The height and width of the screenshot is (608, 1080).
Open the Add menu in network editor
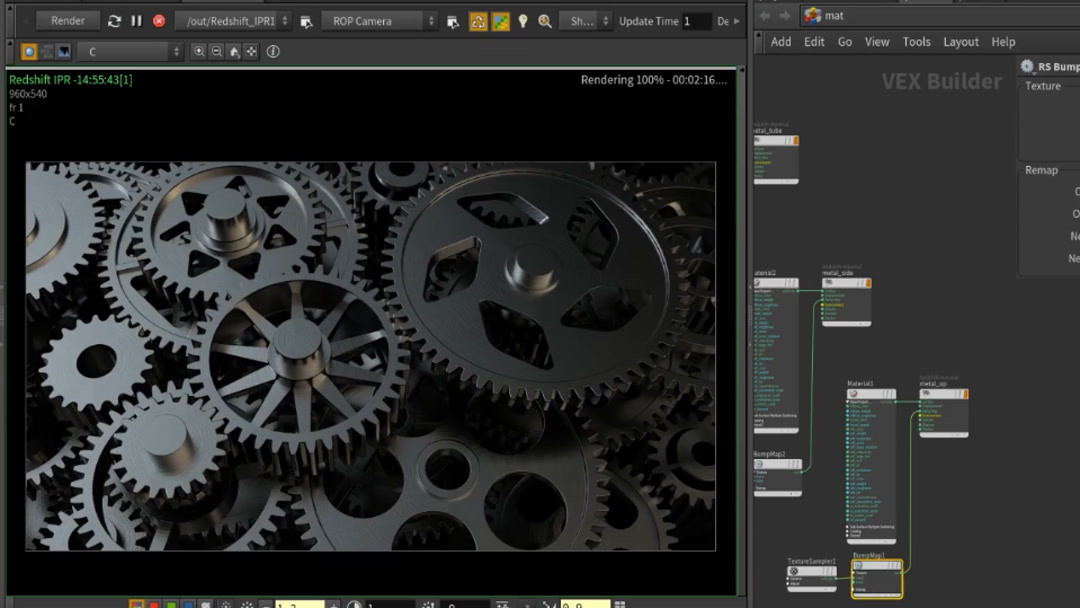pos(781,42)
